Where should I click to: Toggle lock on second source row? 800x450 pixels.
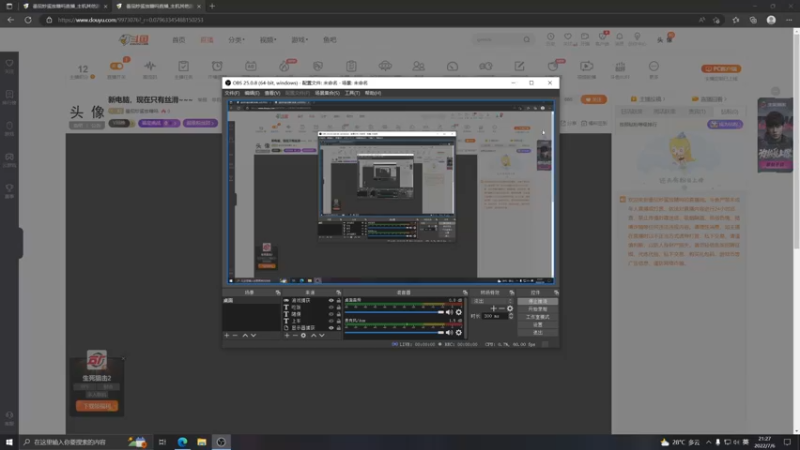point(338,307)
